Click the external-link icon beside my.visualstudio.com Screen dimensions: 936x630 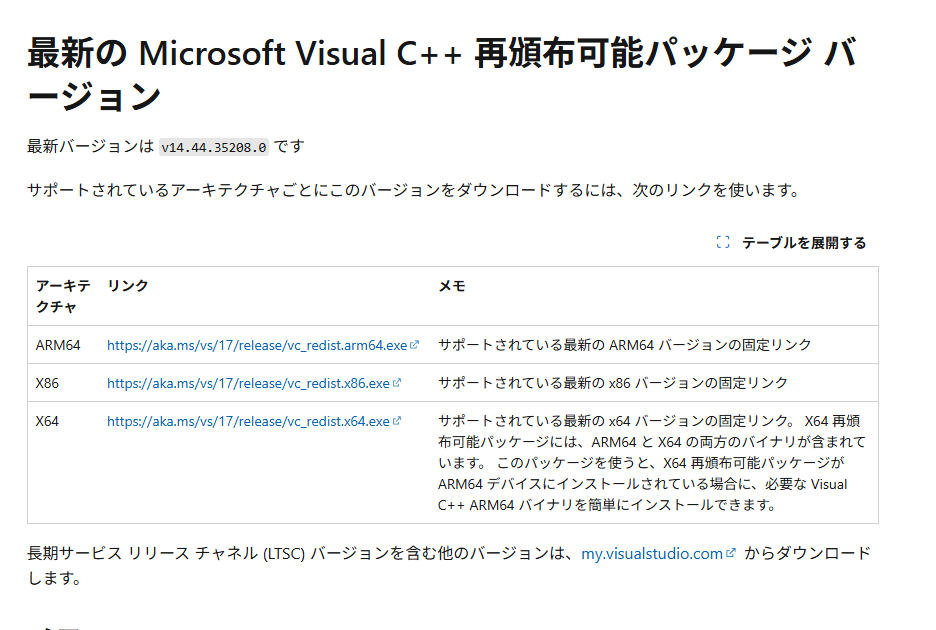730,553
